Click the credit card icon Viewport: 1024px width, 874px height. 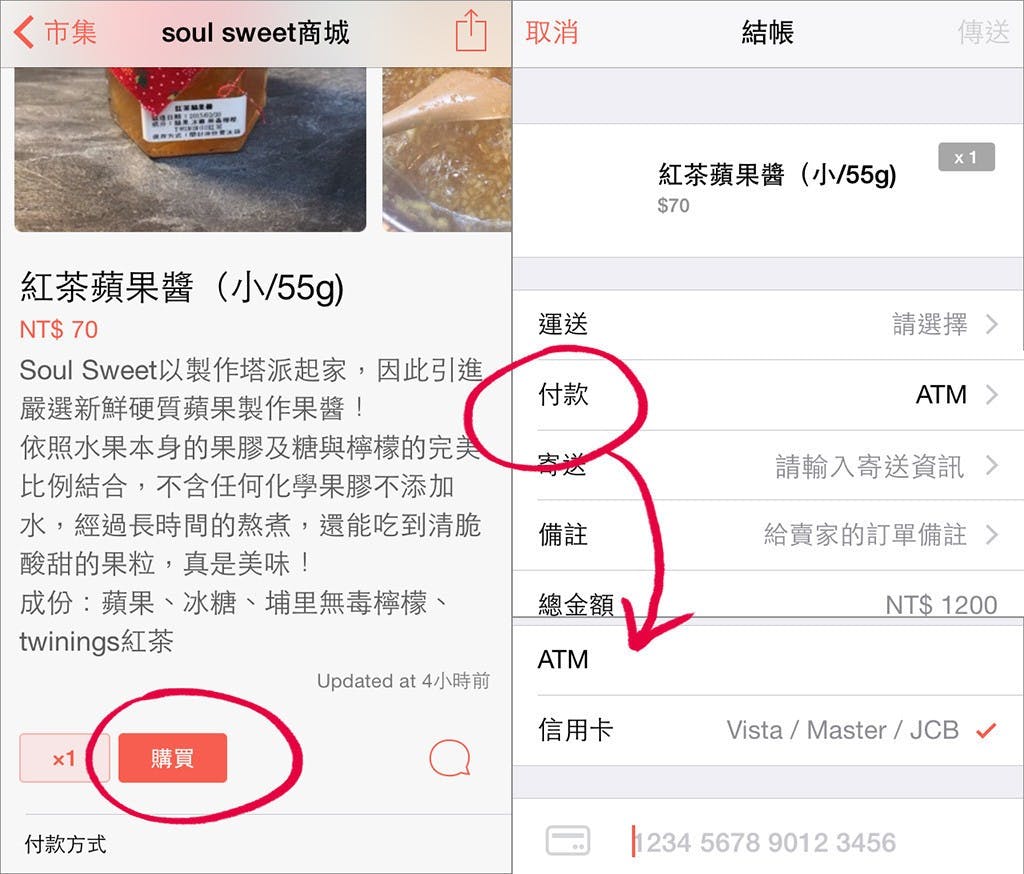[568, 841]
